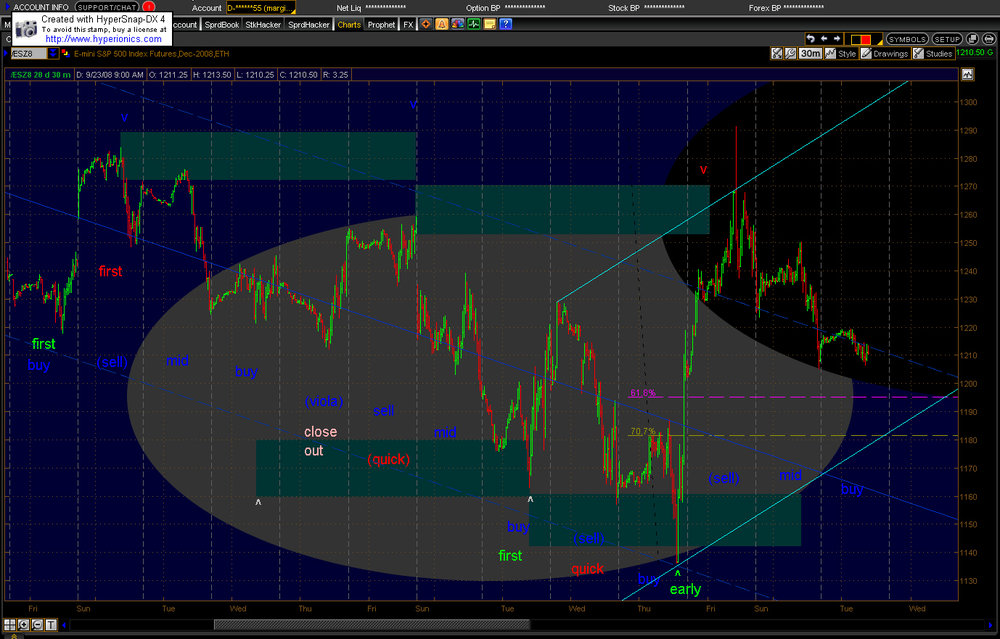Switch to the StkHacker tab
Screen dimensions: 1000x639
(x=263, y=25)
